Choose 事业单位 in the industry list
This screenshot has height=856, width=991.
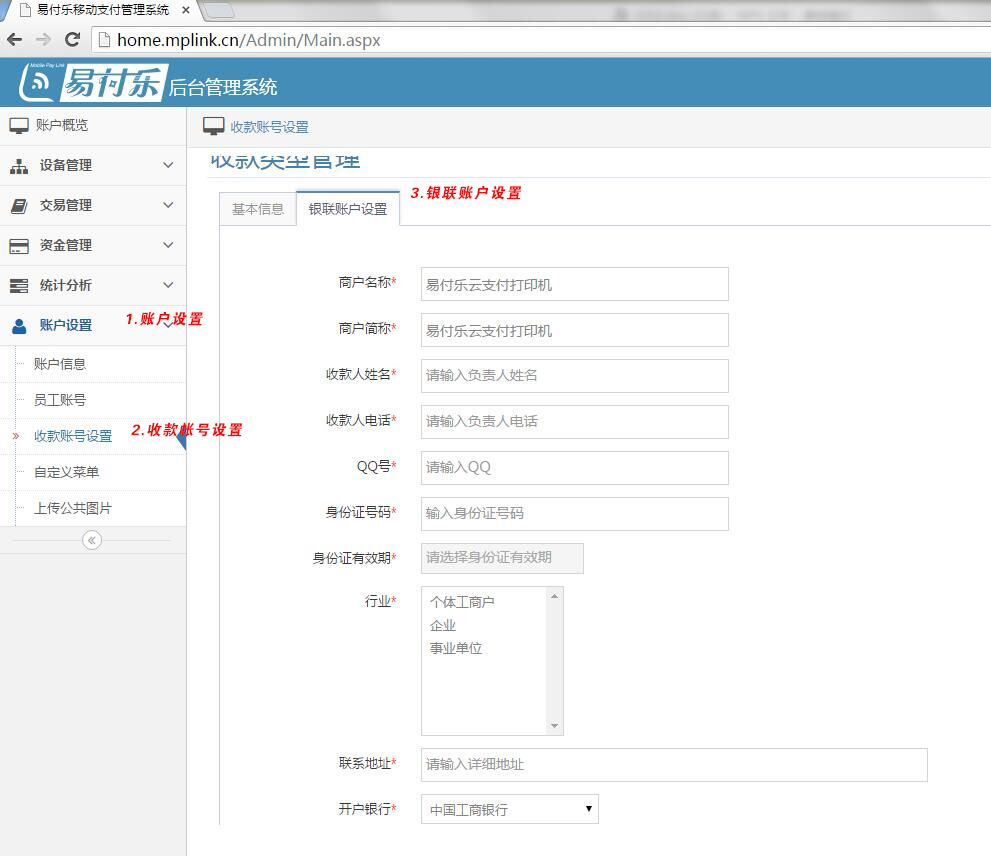pyautogui.click(x=456, y=648)
